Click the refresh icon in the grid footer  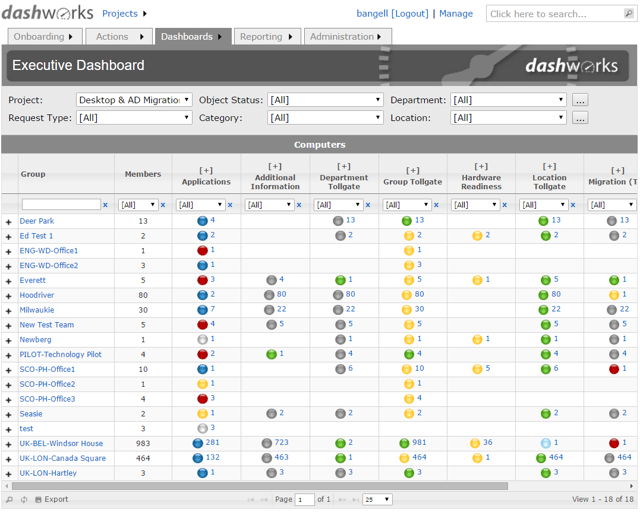point(24,499)
